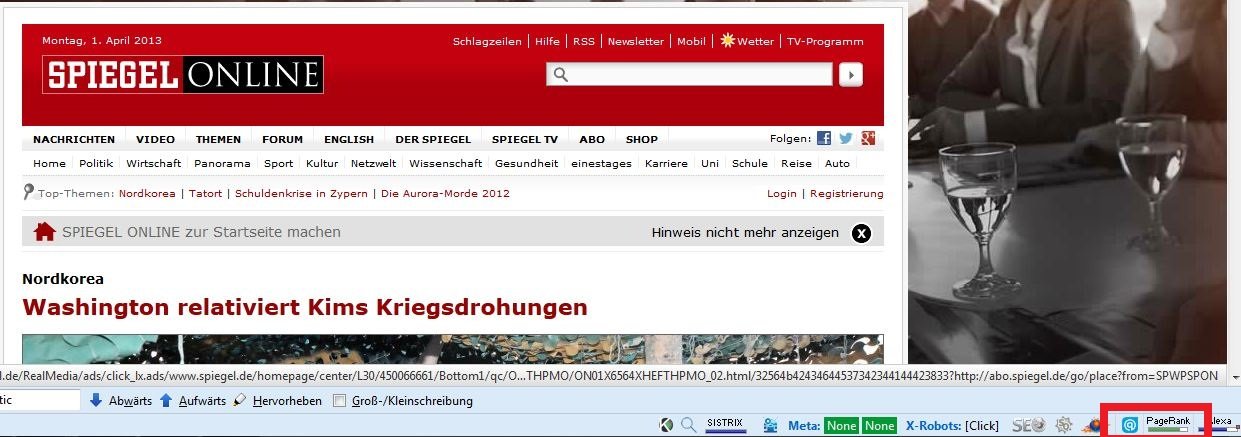Select the Kultur section

pos(322,163)
